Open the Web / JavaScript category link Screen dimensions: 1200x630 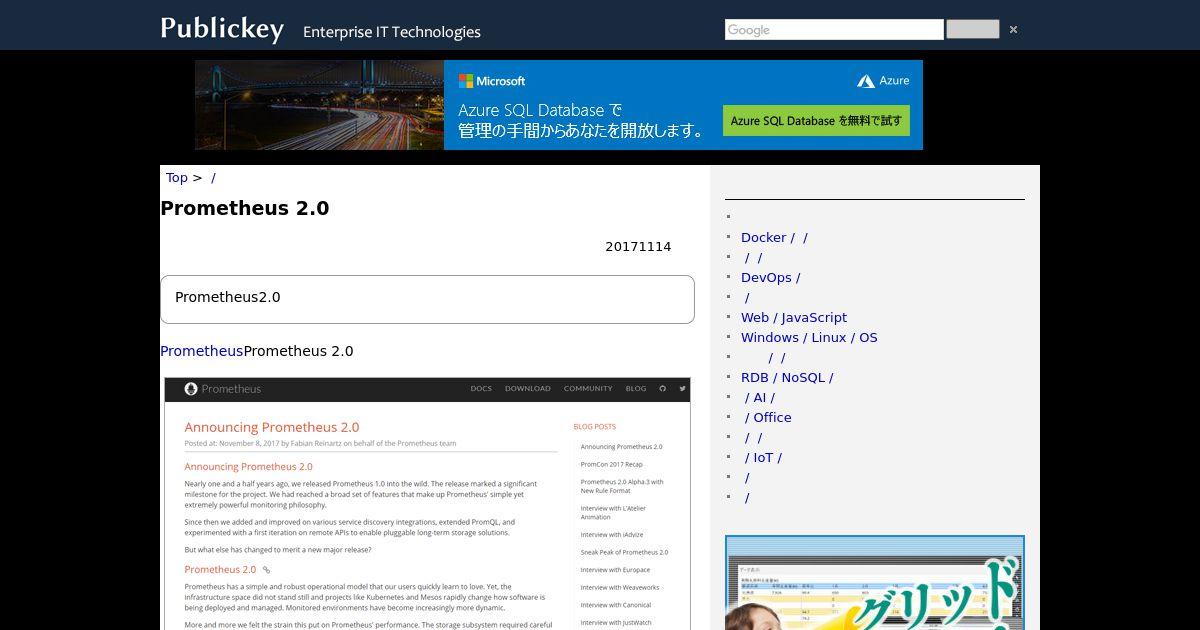click(x=794, y=317)
